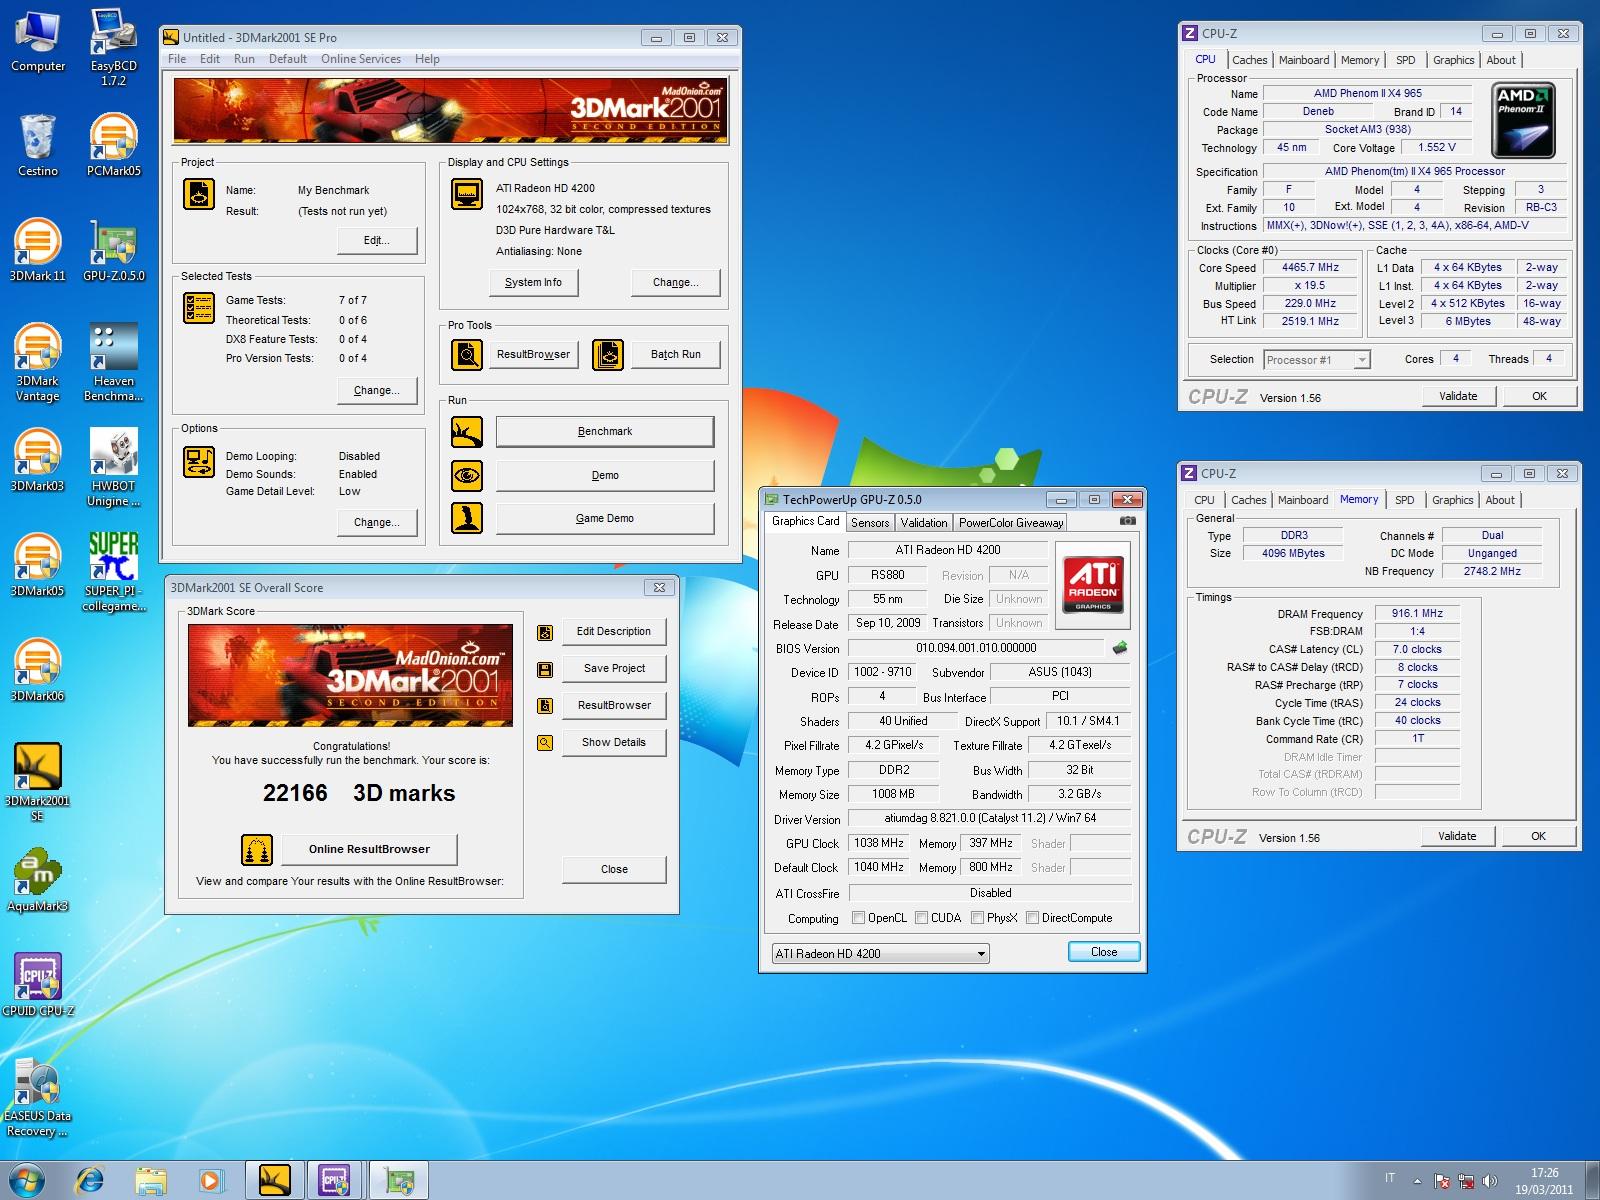Open the Windows Start button

(26, 1180)
